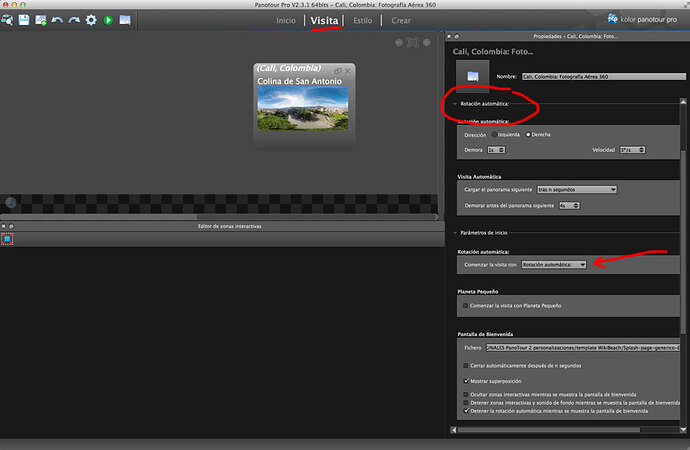Viewport: 690px width, 450px height.
Task: Select the Colina de San Antonio panorama thumbnail
Action: [x=303, y=108]
